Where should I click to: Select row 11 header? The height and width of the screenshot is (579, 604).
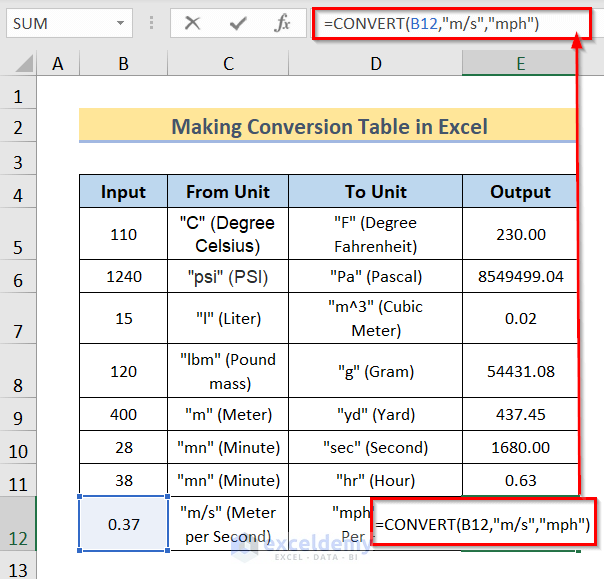pos(18,480)
